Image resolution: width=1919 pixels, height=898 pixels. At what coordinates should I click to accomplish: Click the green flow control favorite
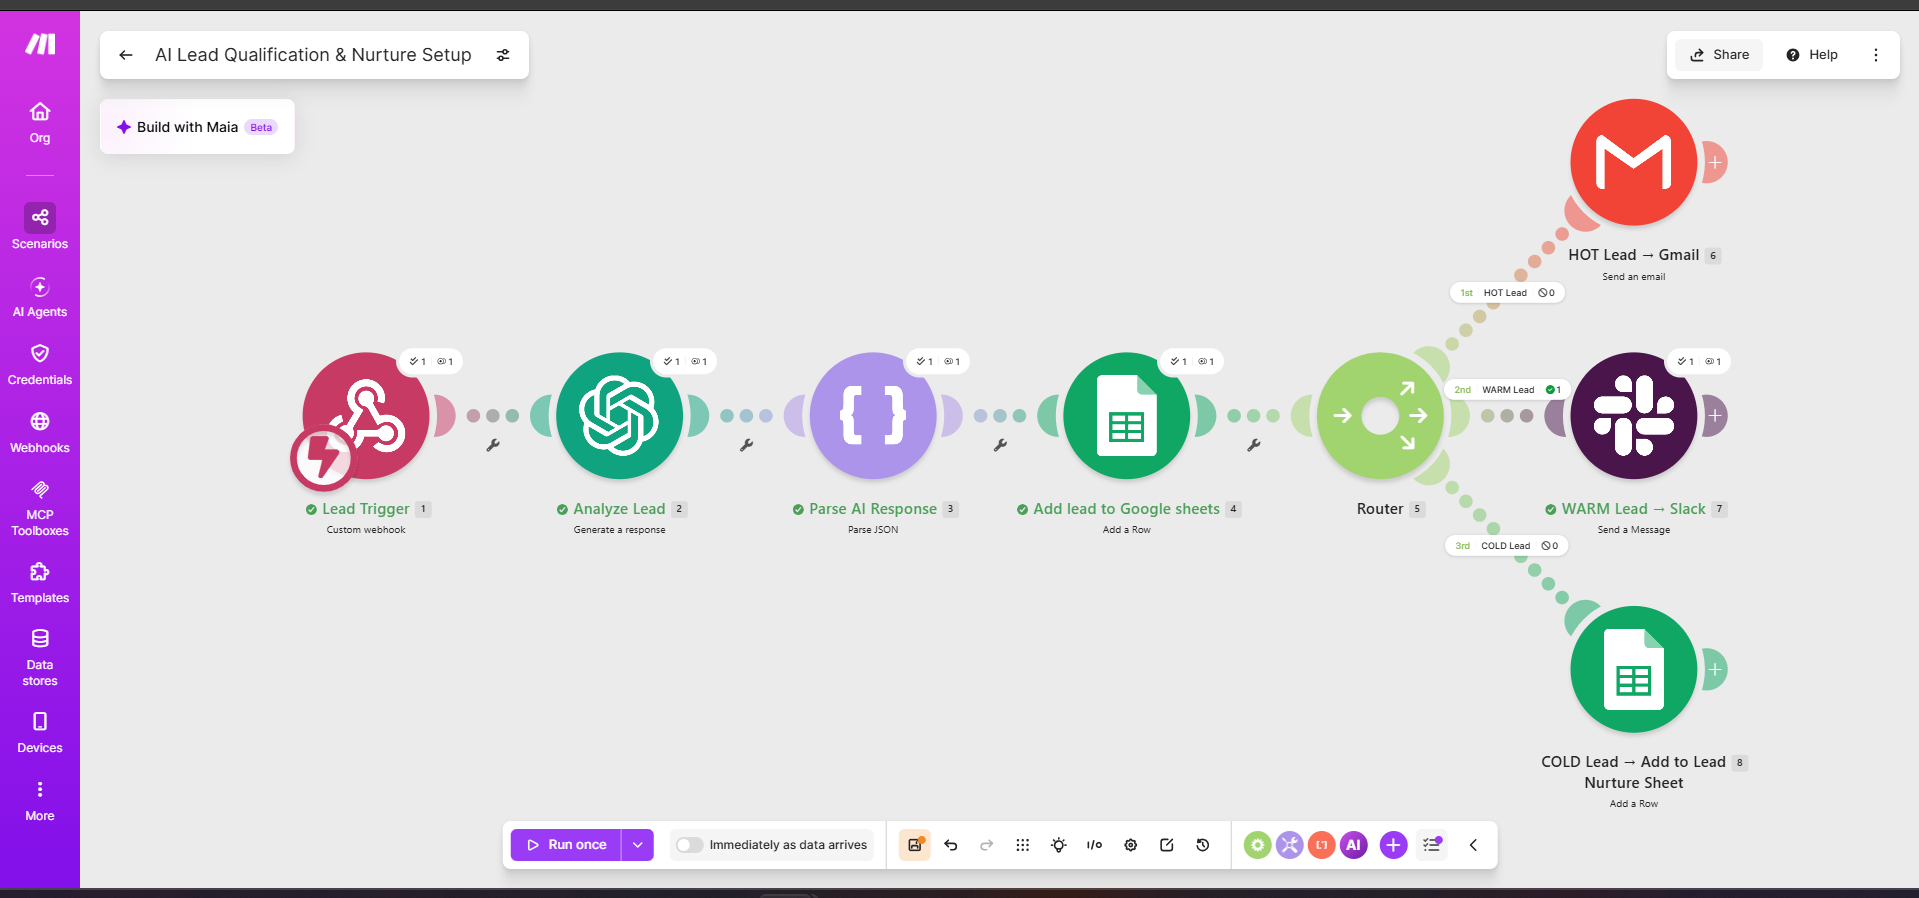coord(1257,845)
